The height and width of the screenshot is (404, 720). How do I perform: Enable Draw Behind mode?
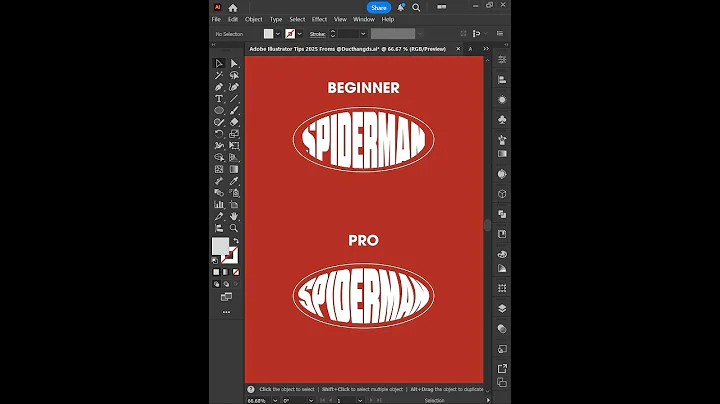(226, 284)
